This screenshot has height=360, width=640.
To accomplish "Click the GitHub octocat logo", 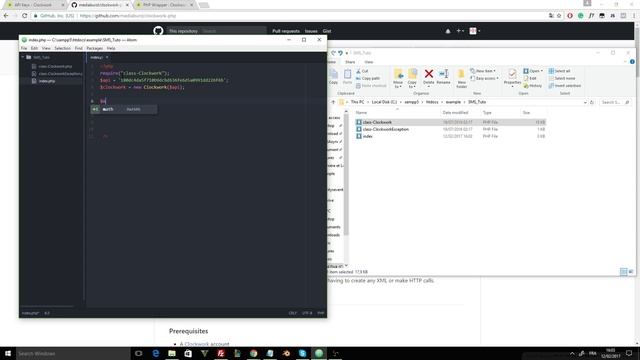I will [158, 31].
